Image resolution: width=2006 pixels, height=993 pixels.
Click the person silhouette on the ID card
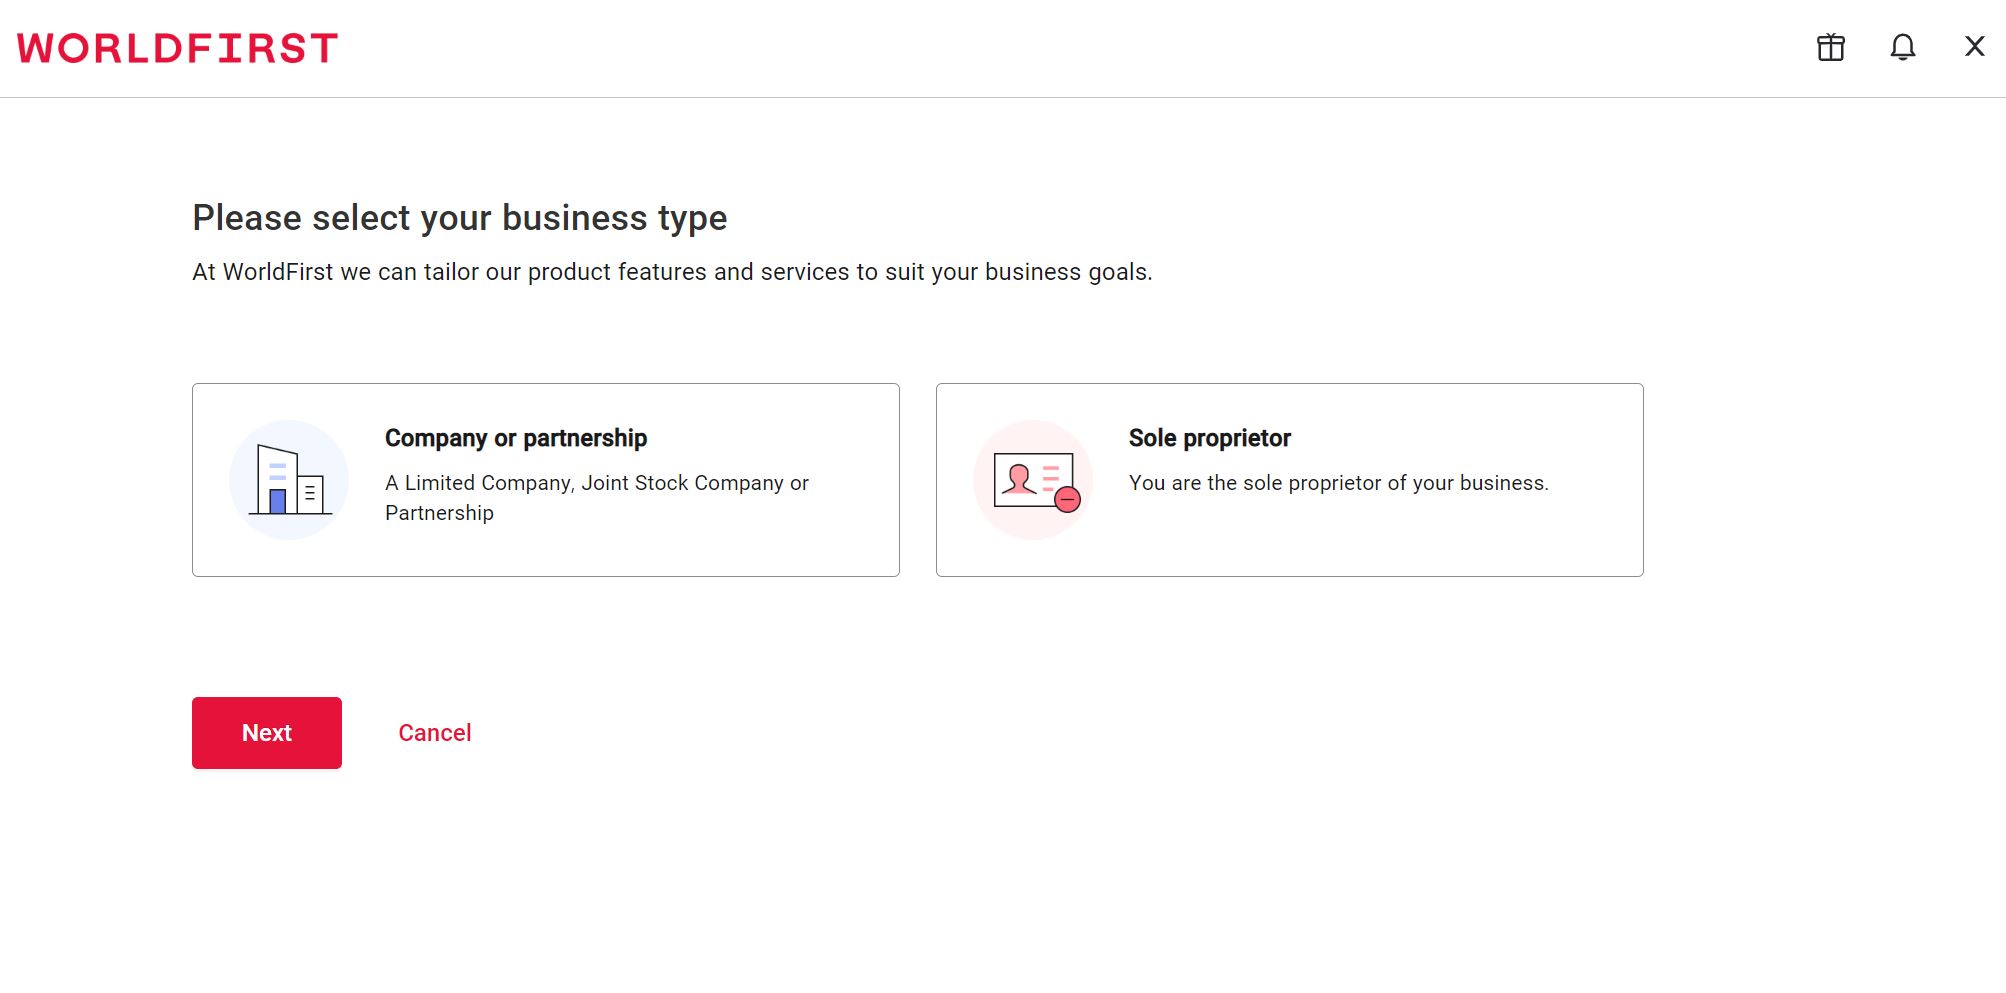[x=1019, y=479]
